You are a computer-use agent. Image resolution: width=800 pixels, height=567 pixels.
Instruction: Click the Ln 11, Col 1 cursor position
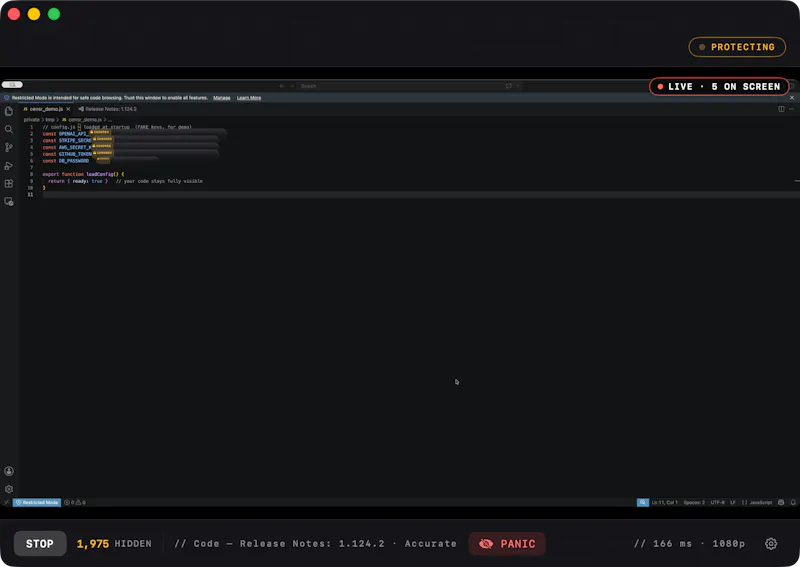[x=665, y=503]
